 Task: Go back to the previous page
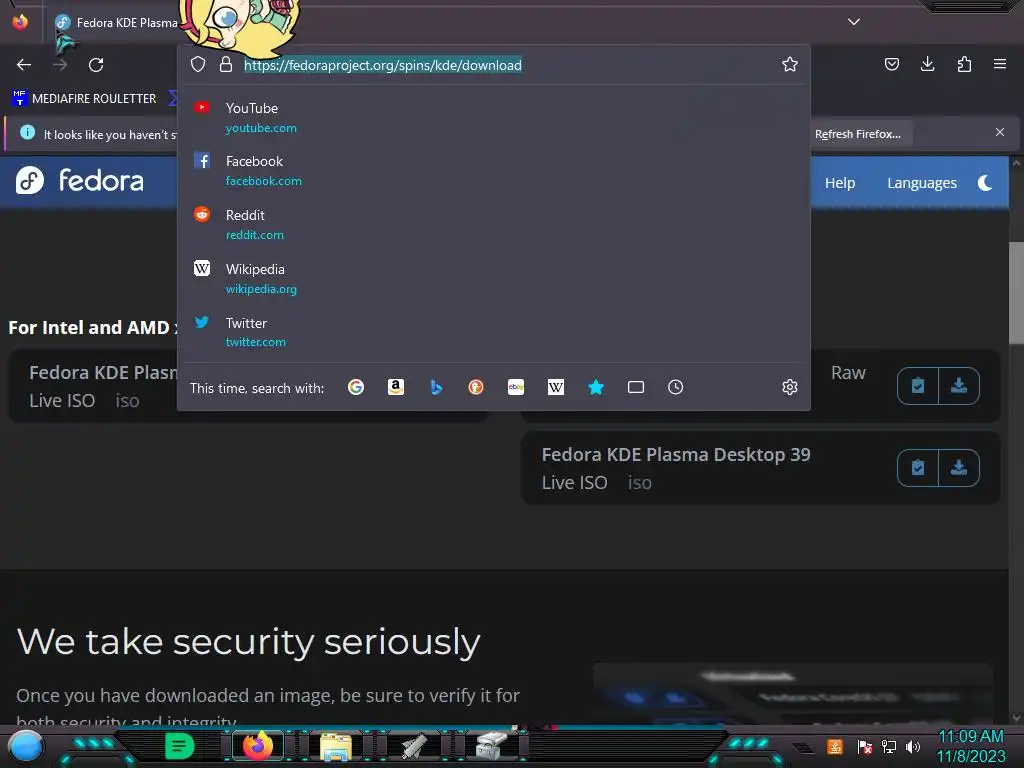[x=24, y=65]
